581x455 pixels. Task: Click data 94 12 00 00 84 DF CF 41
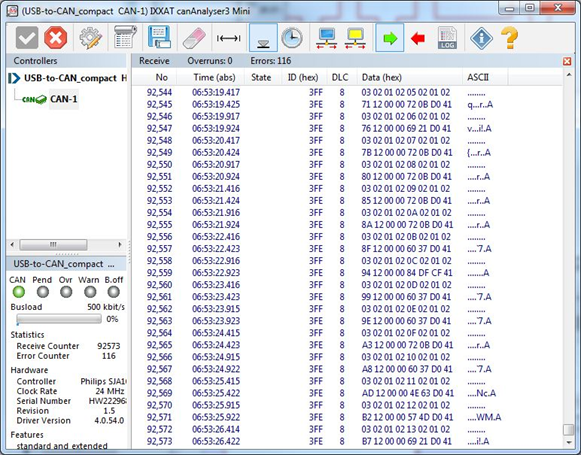407,273
